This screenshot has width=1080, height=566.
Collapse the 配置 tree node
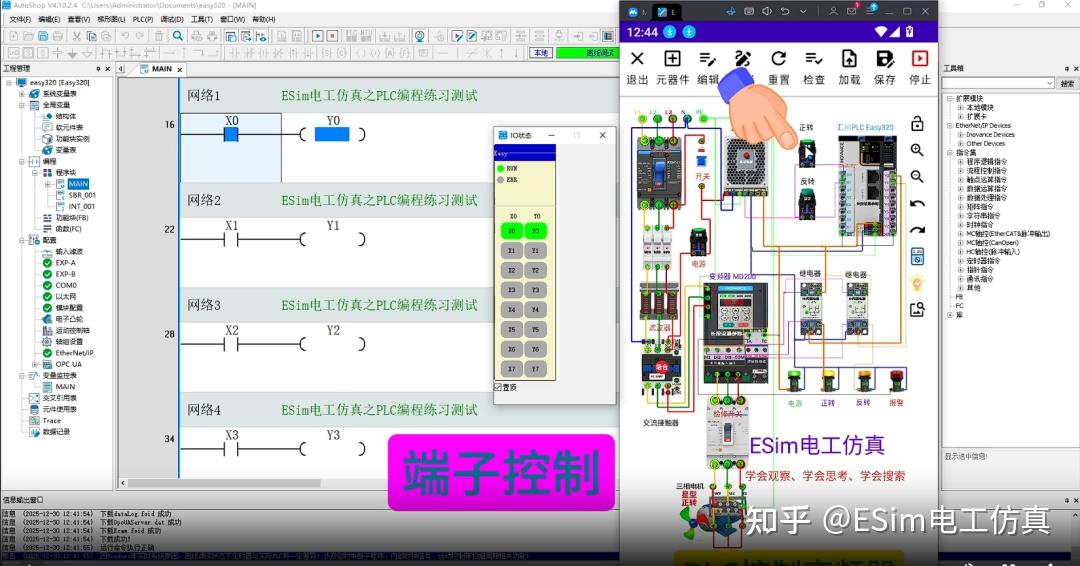pos(22,240)
